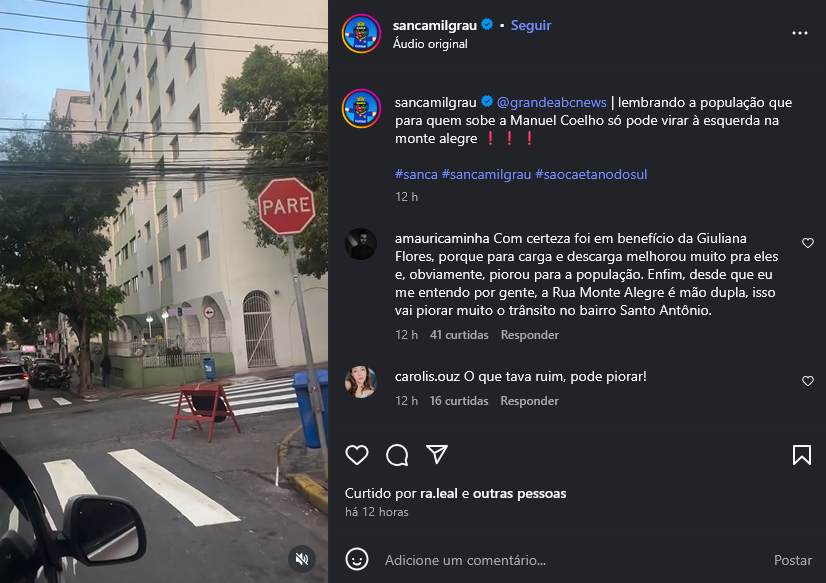This screenshot has width=826, height=583.
Task: Open ra.leal profile from likes
Action: (x=438, y=493)
